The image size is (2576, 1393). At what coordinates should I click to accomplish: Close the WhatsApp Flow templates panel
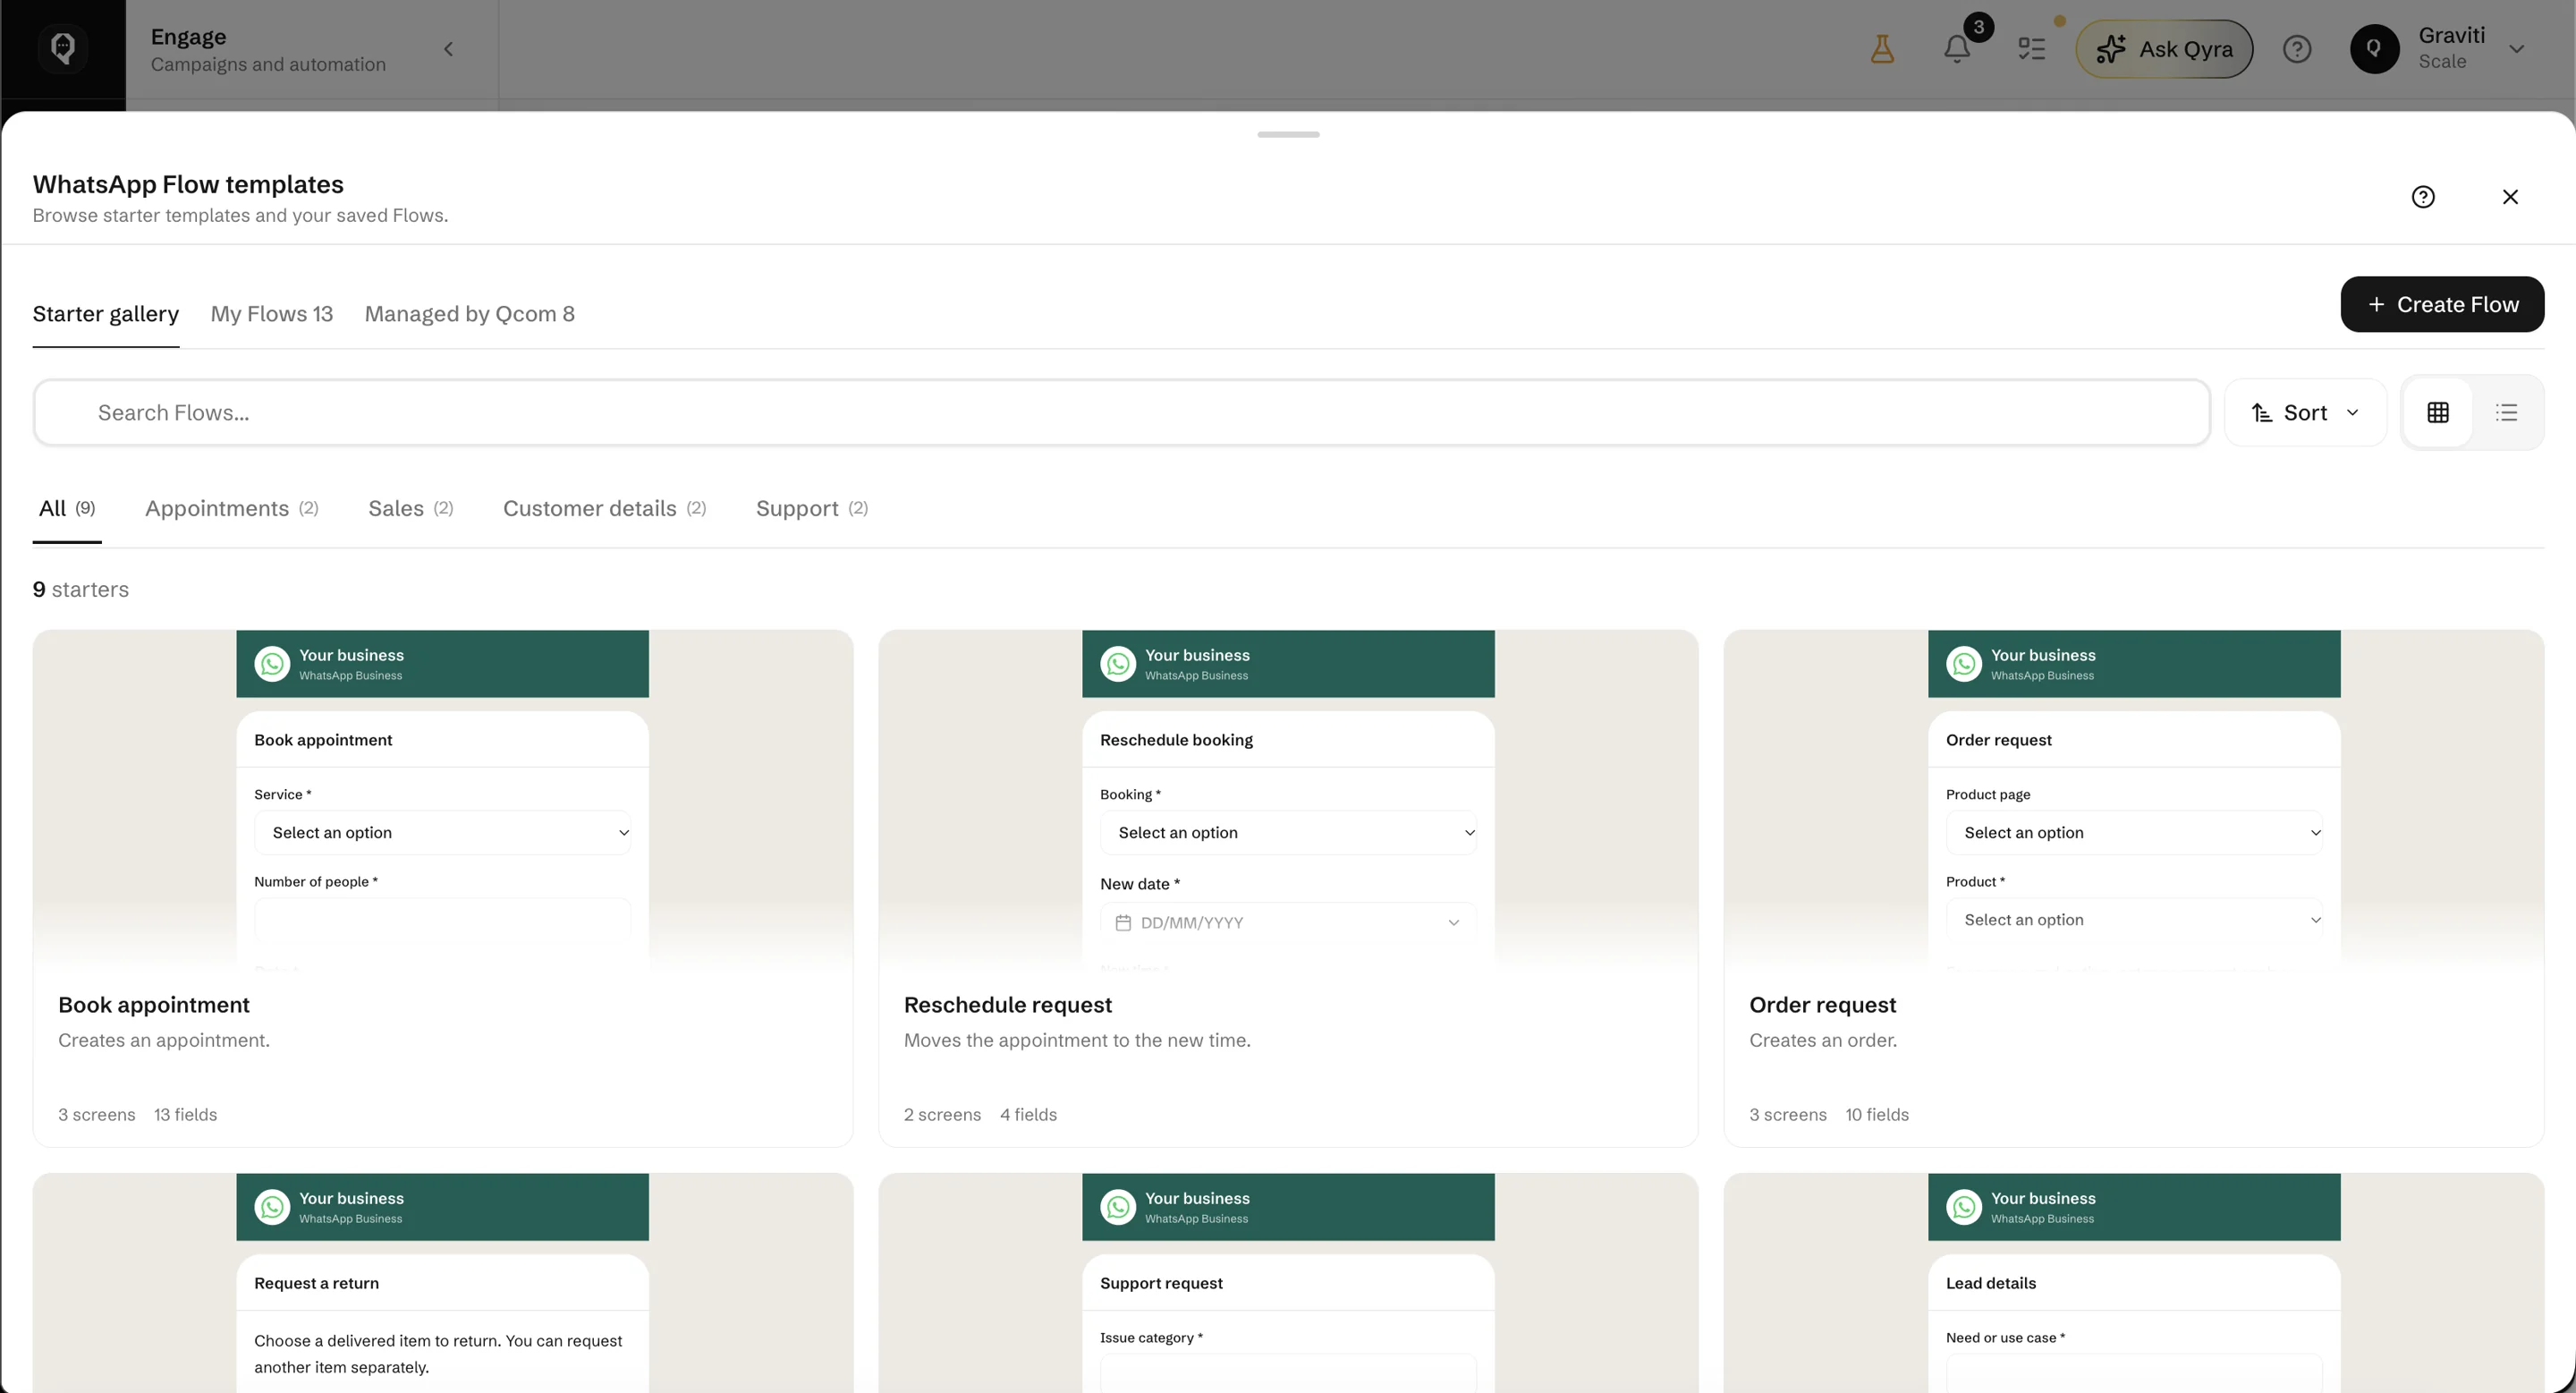coord(2510,197)
